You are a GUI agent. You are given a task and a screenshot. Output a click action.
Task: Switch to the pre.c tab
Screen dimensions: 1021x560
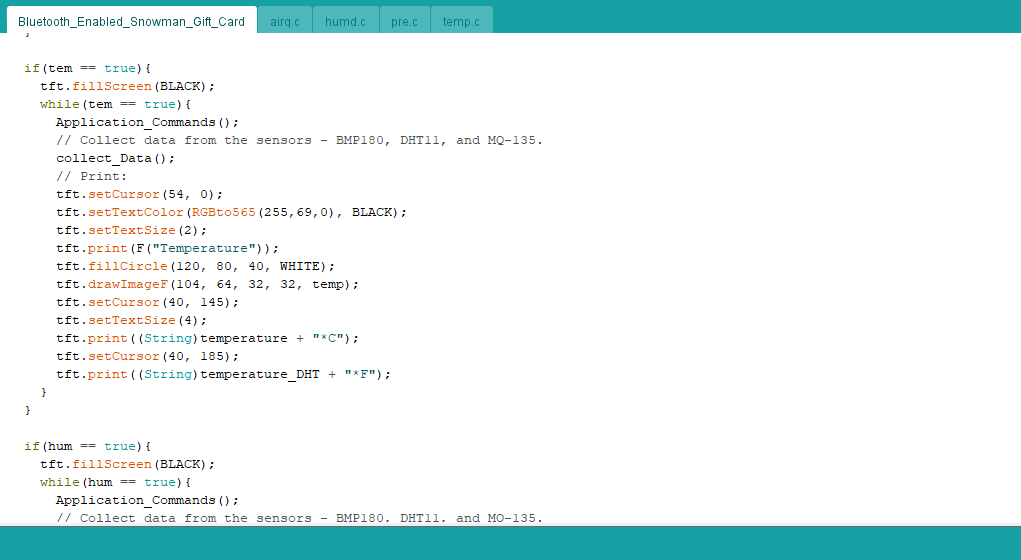coord(404,21)
